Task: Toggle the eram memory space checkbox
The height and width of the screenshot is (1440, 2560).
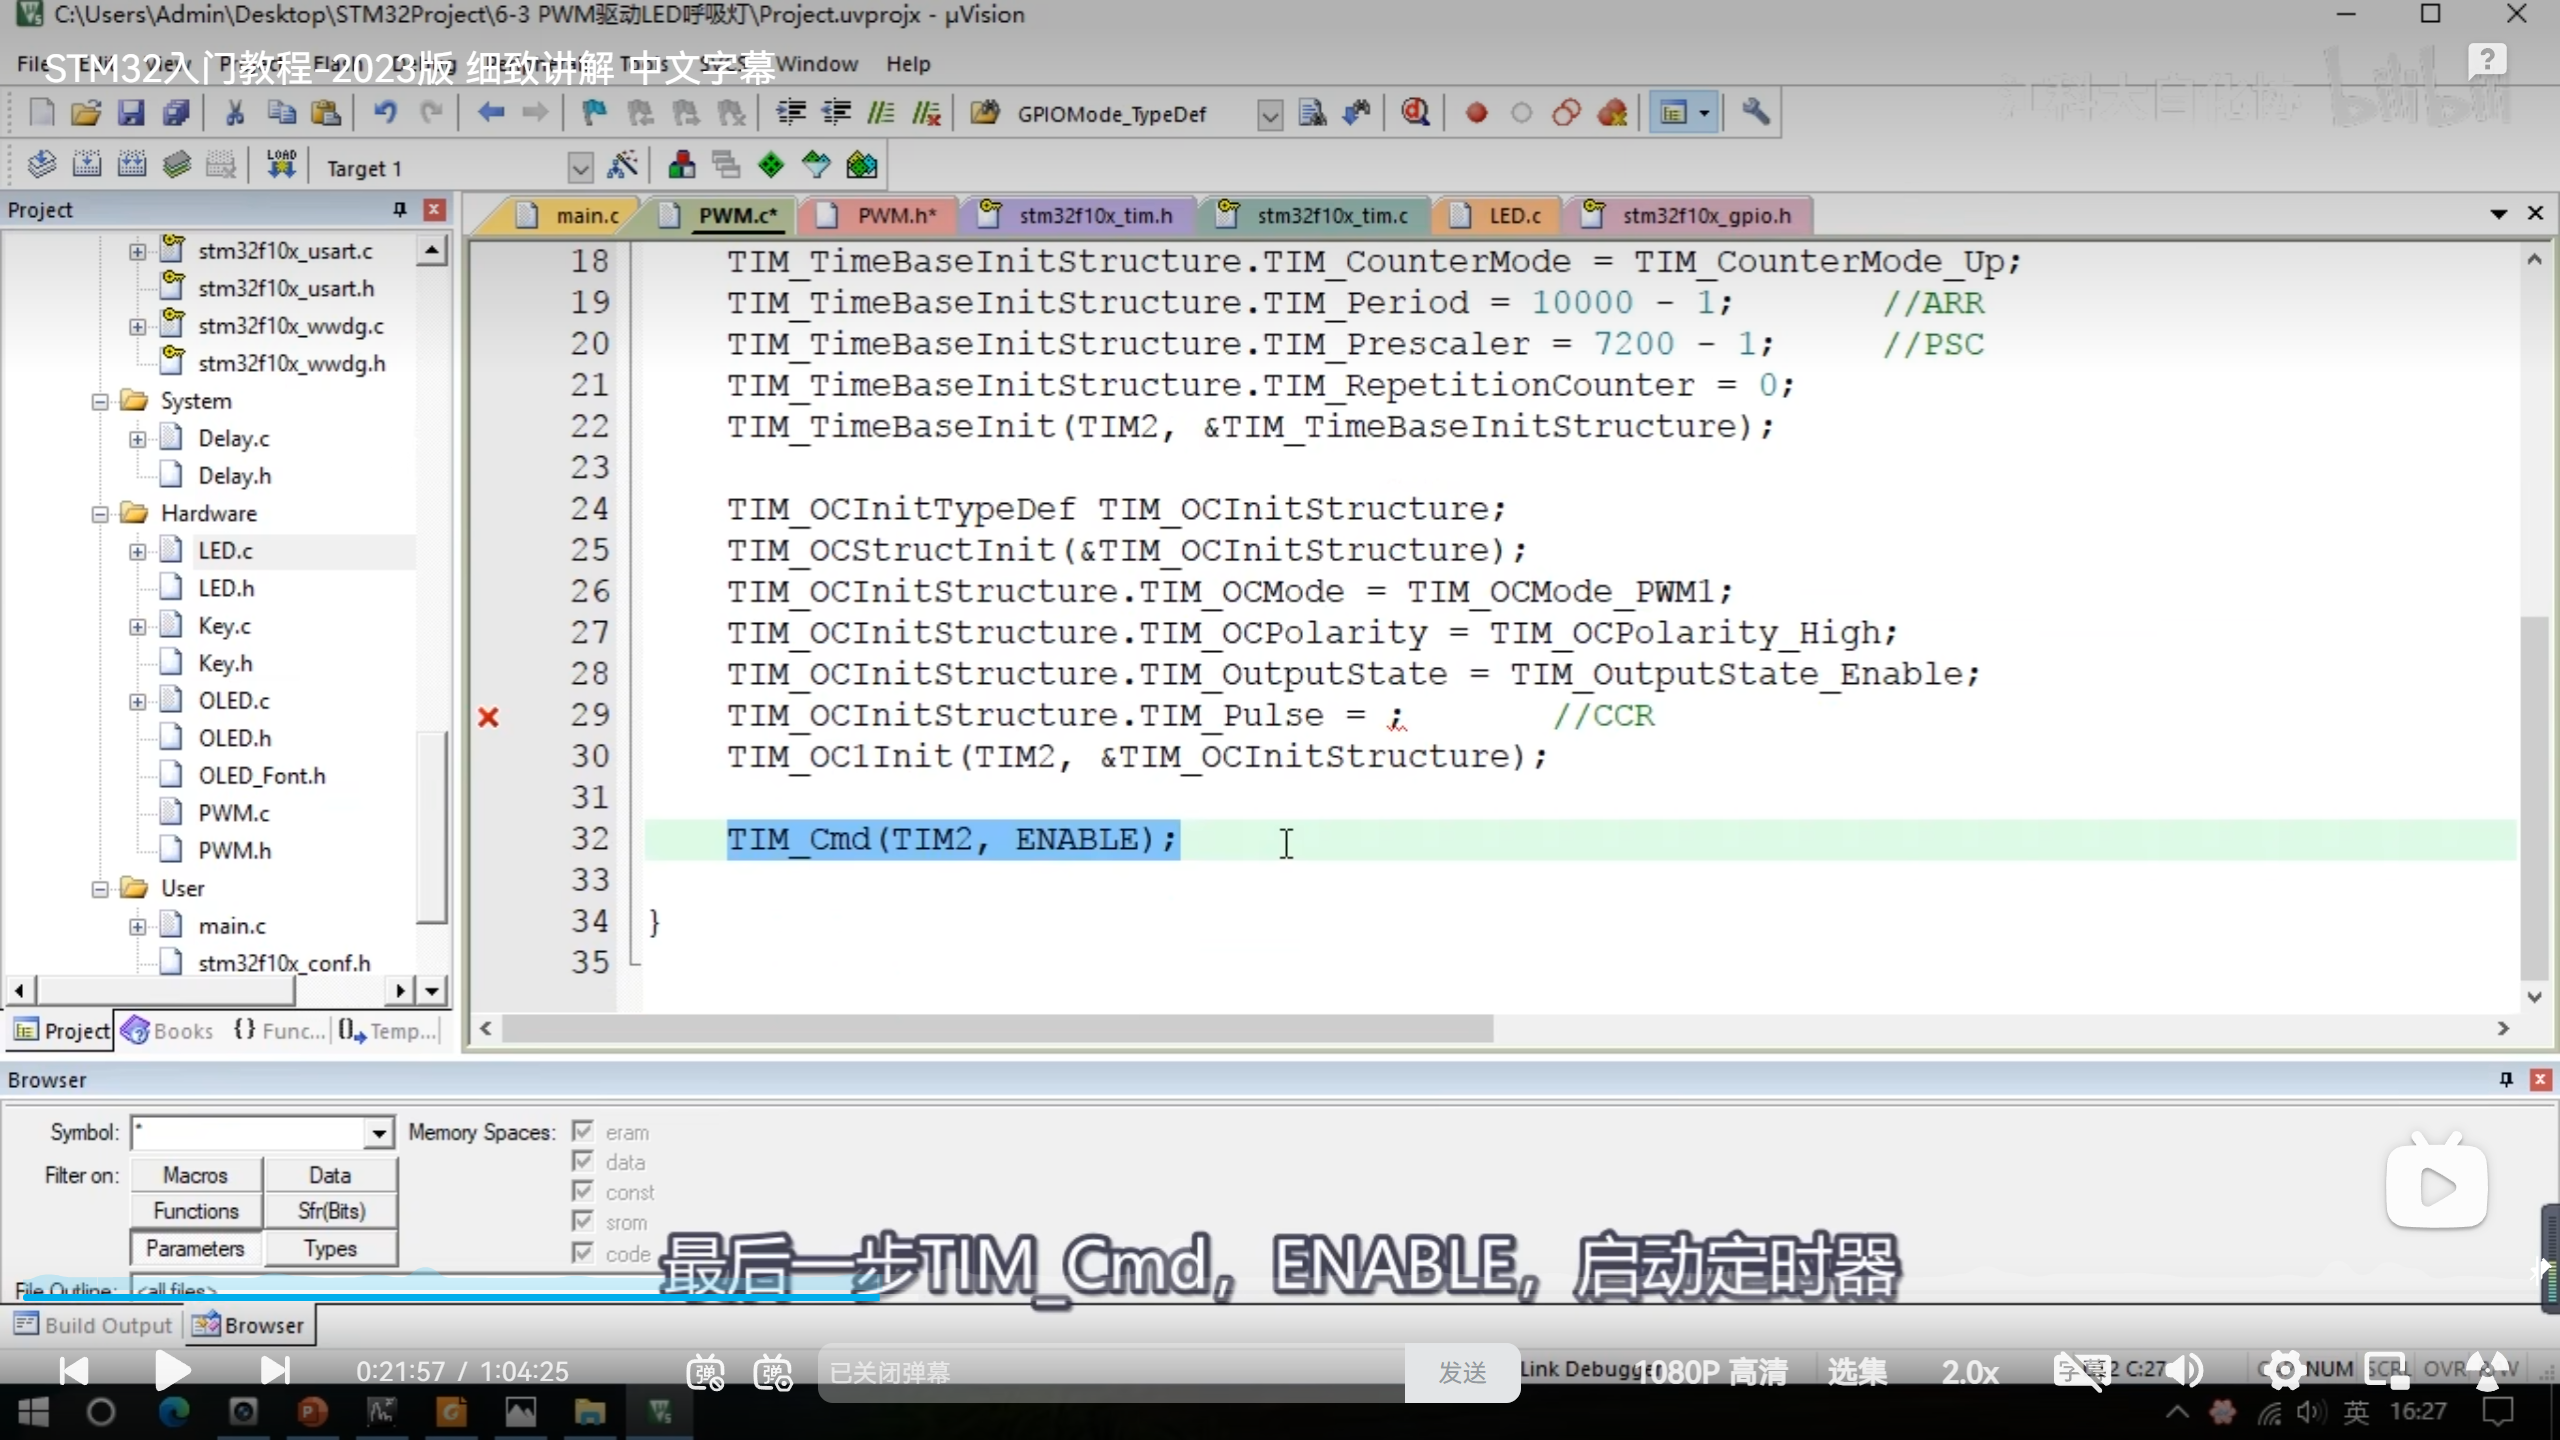Action: coord(583,1131)
